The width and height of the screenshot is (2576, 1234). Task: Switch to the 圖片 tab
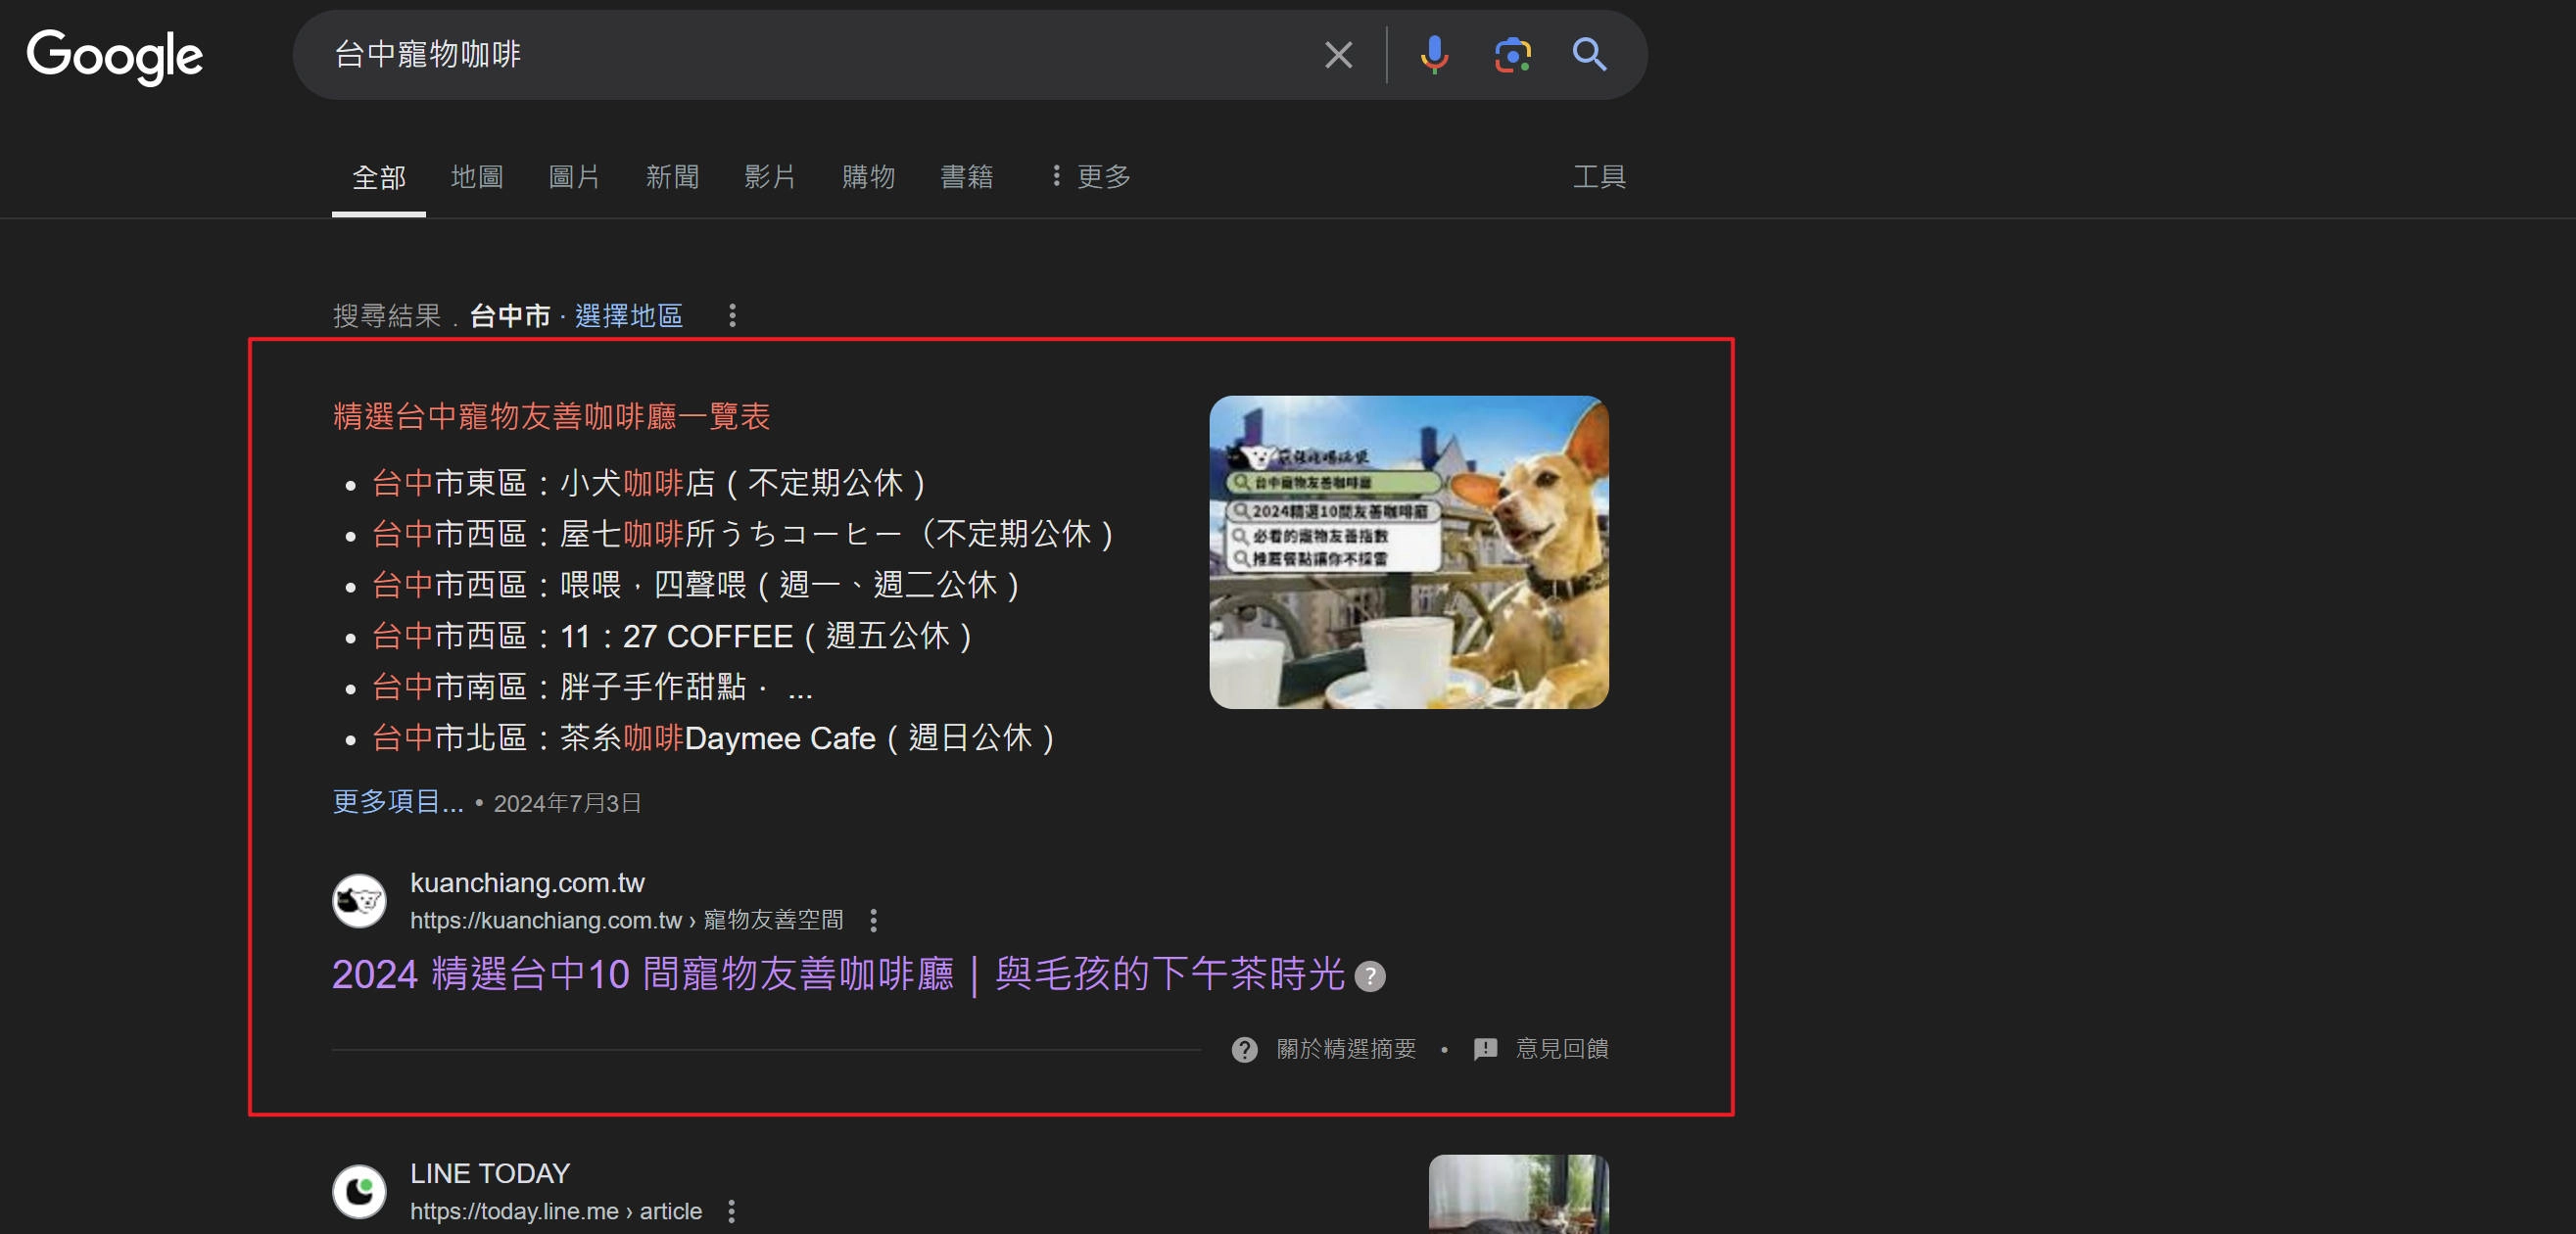pyautogui.click(x=574, y=177)
